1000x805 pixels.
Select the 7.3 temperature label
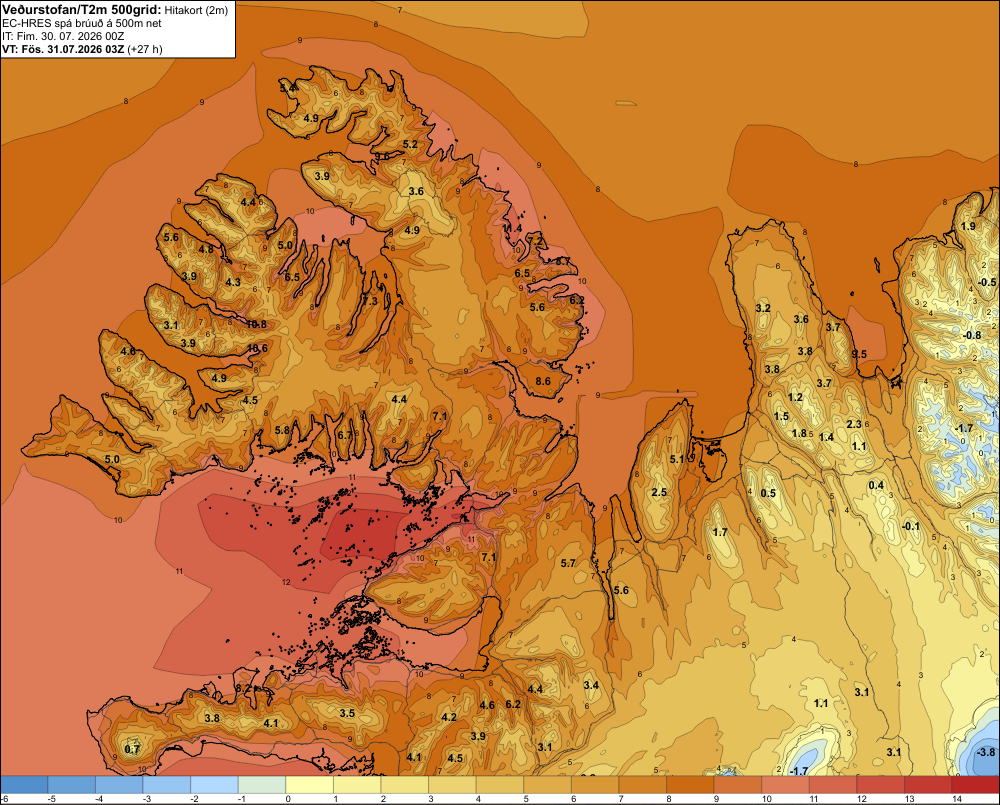[370, 301]
